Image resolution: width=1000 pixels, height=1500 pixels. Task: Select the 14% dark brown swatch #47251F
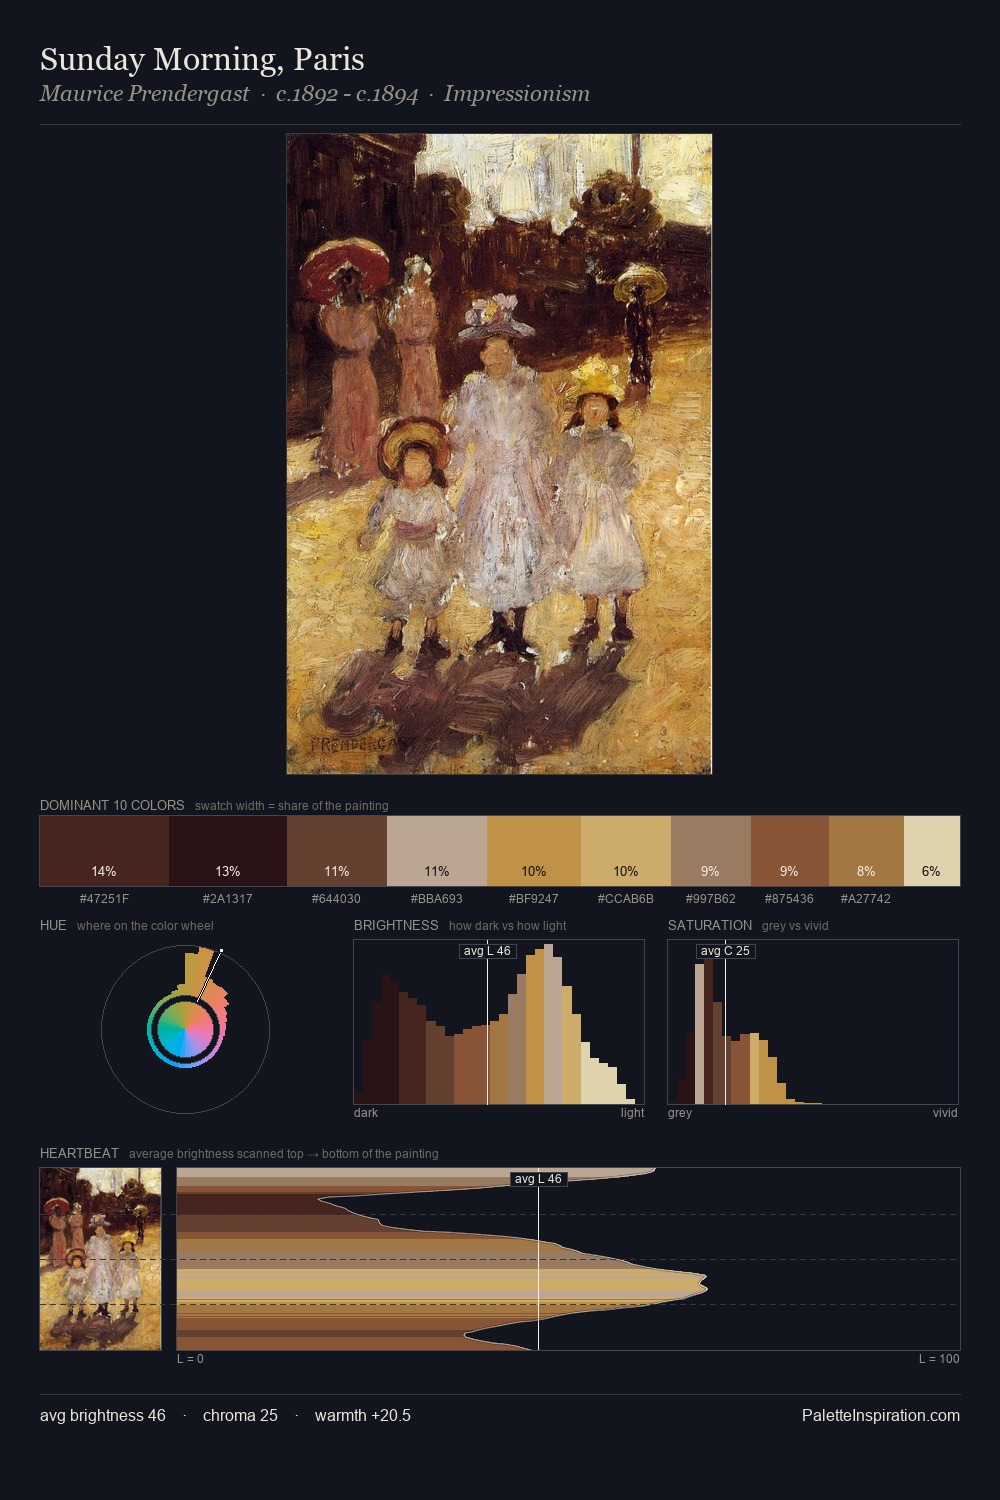[x=104, y=851]
